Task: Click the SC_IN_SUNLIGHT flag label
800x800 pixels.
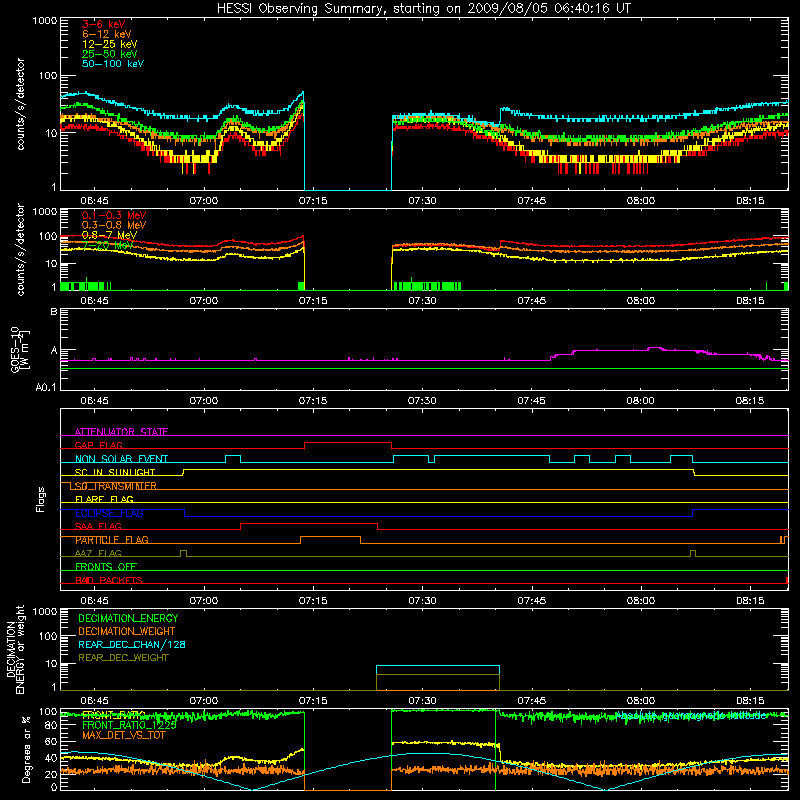Action: pyautogui.click(x=115, y=472)
